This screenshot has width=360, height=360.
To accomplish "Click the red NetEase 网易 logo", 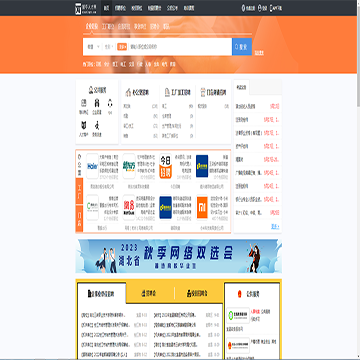I will tap(129, 208).
